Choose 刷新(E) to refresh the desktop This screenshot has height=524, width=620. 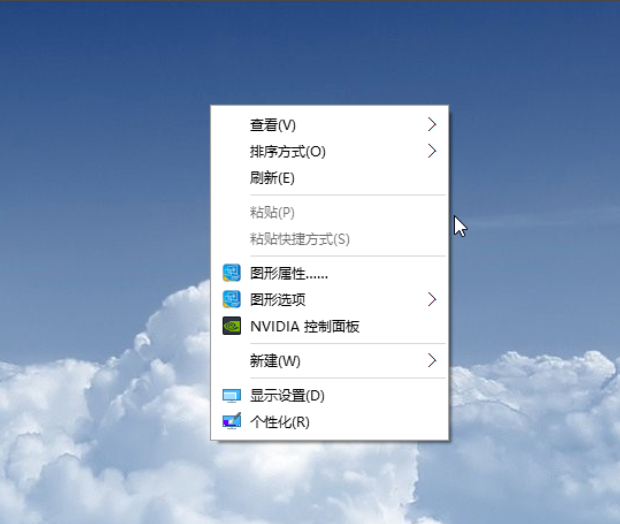[x=329, y=178]
